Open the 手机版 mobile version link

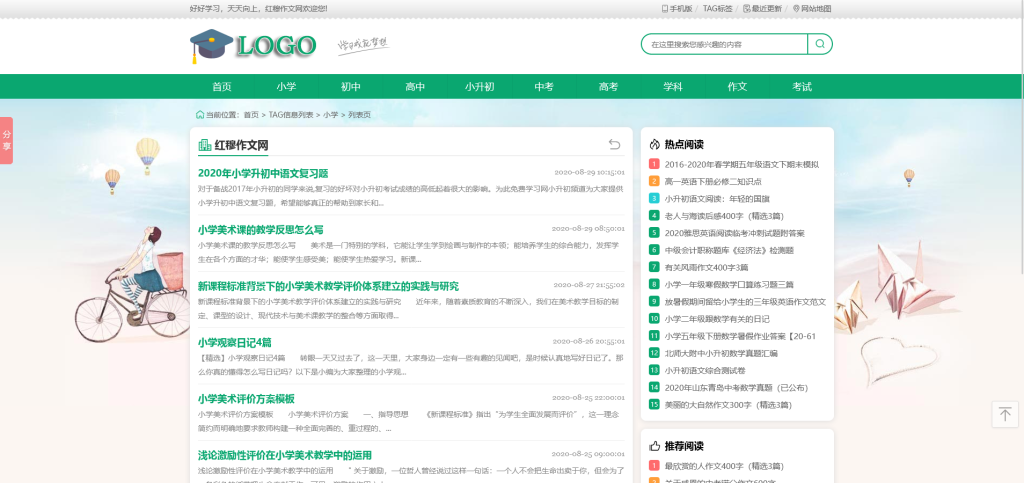(x=676, y=8)
